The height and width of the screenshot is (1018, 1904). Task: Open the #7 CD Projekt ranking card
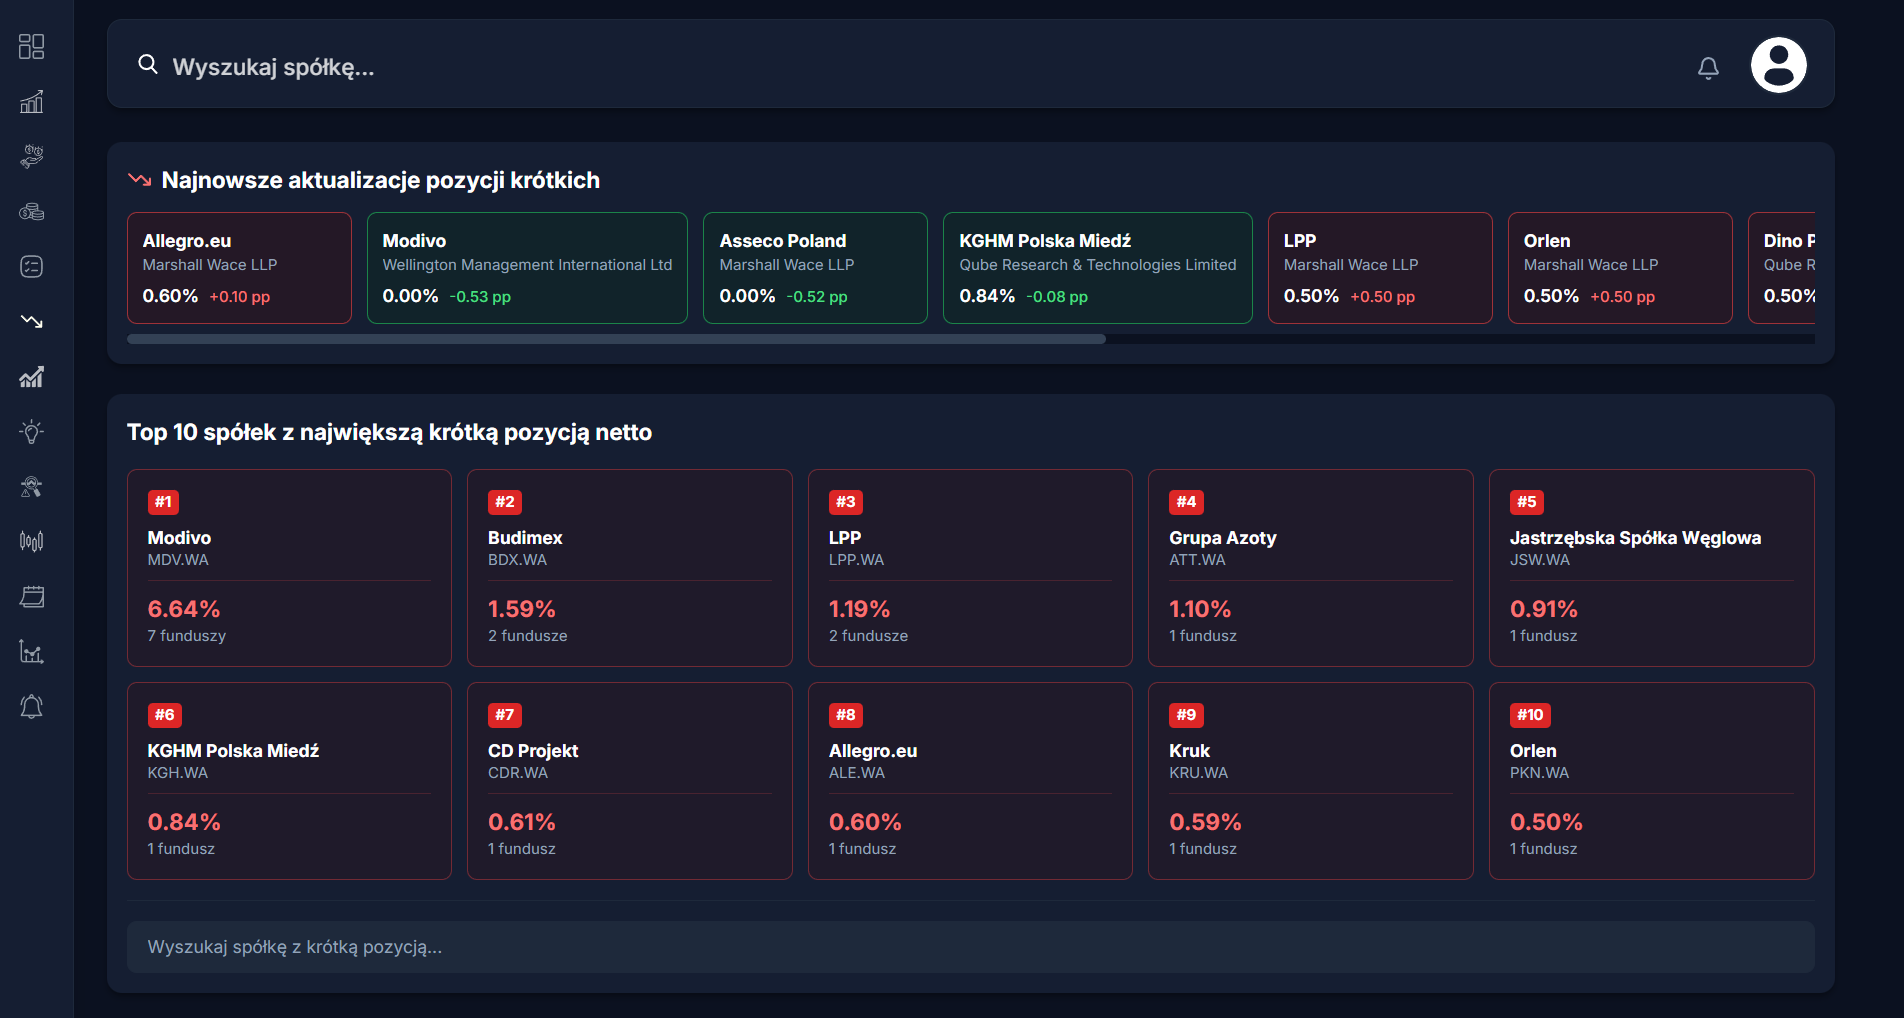coord(629,781)
